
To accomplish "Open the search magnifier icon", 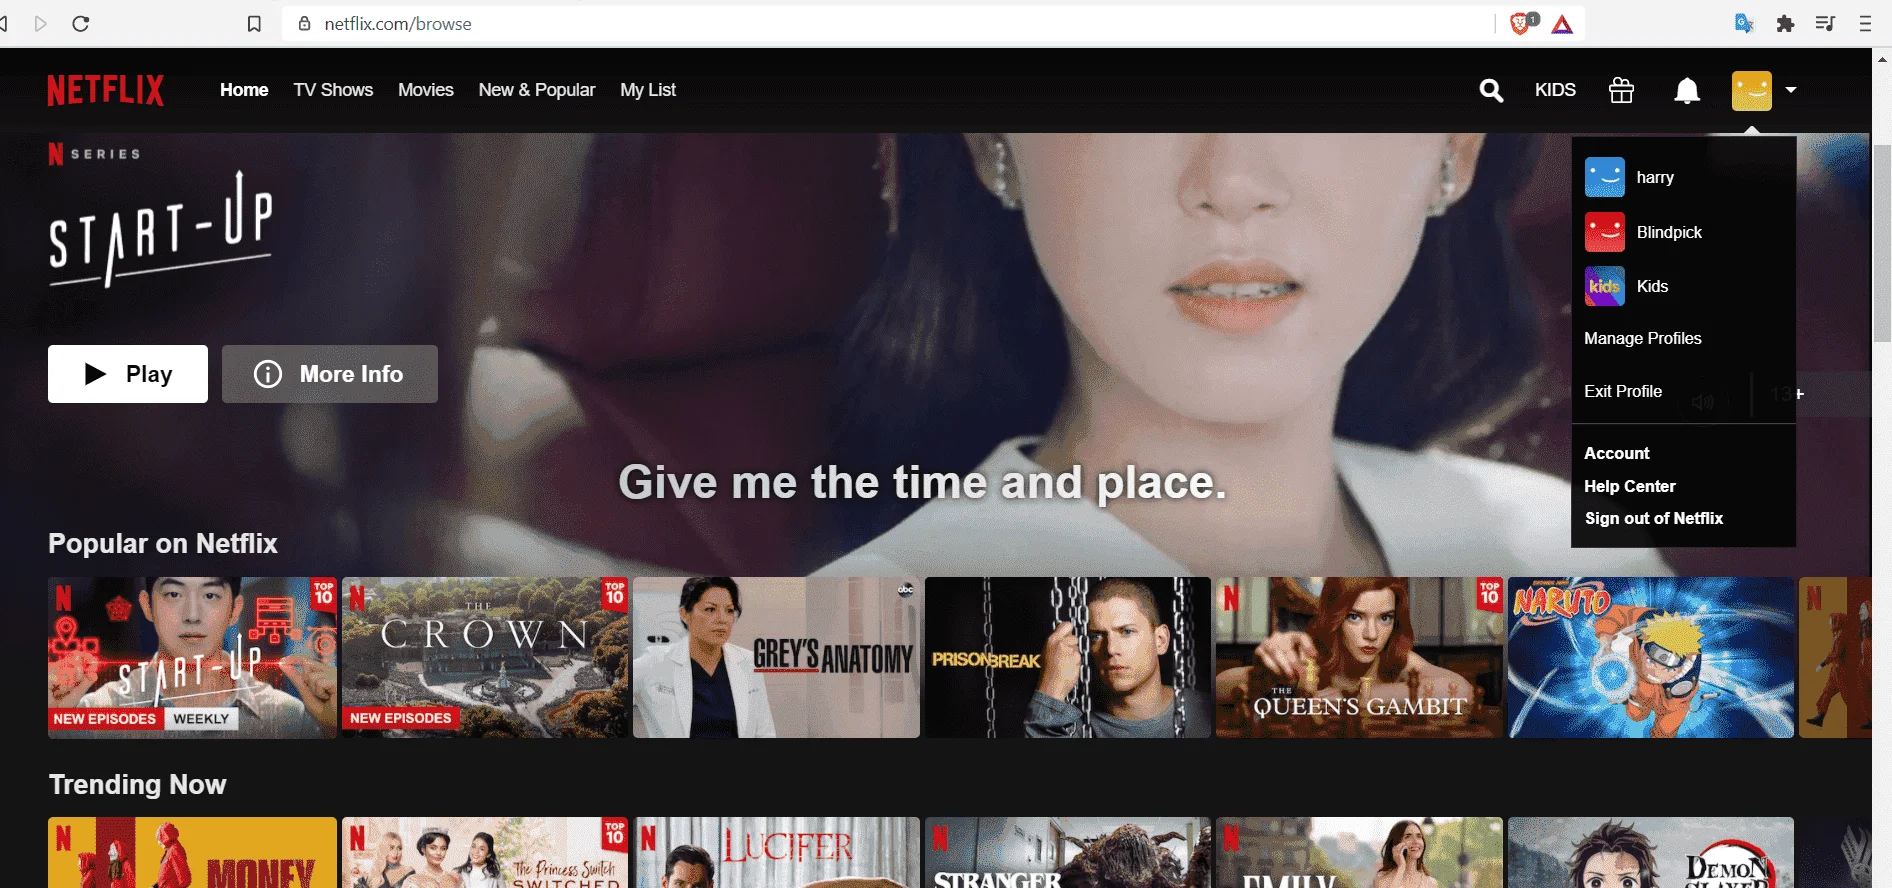I will point(1491,91).
